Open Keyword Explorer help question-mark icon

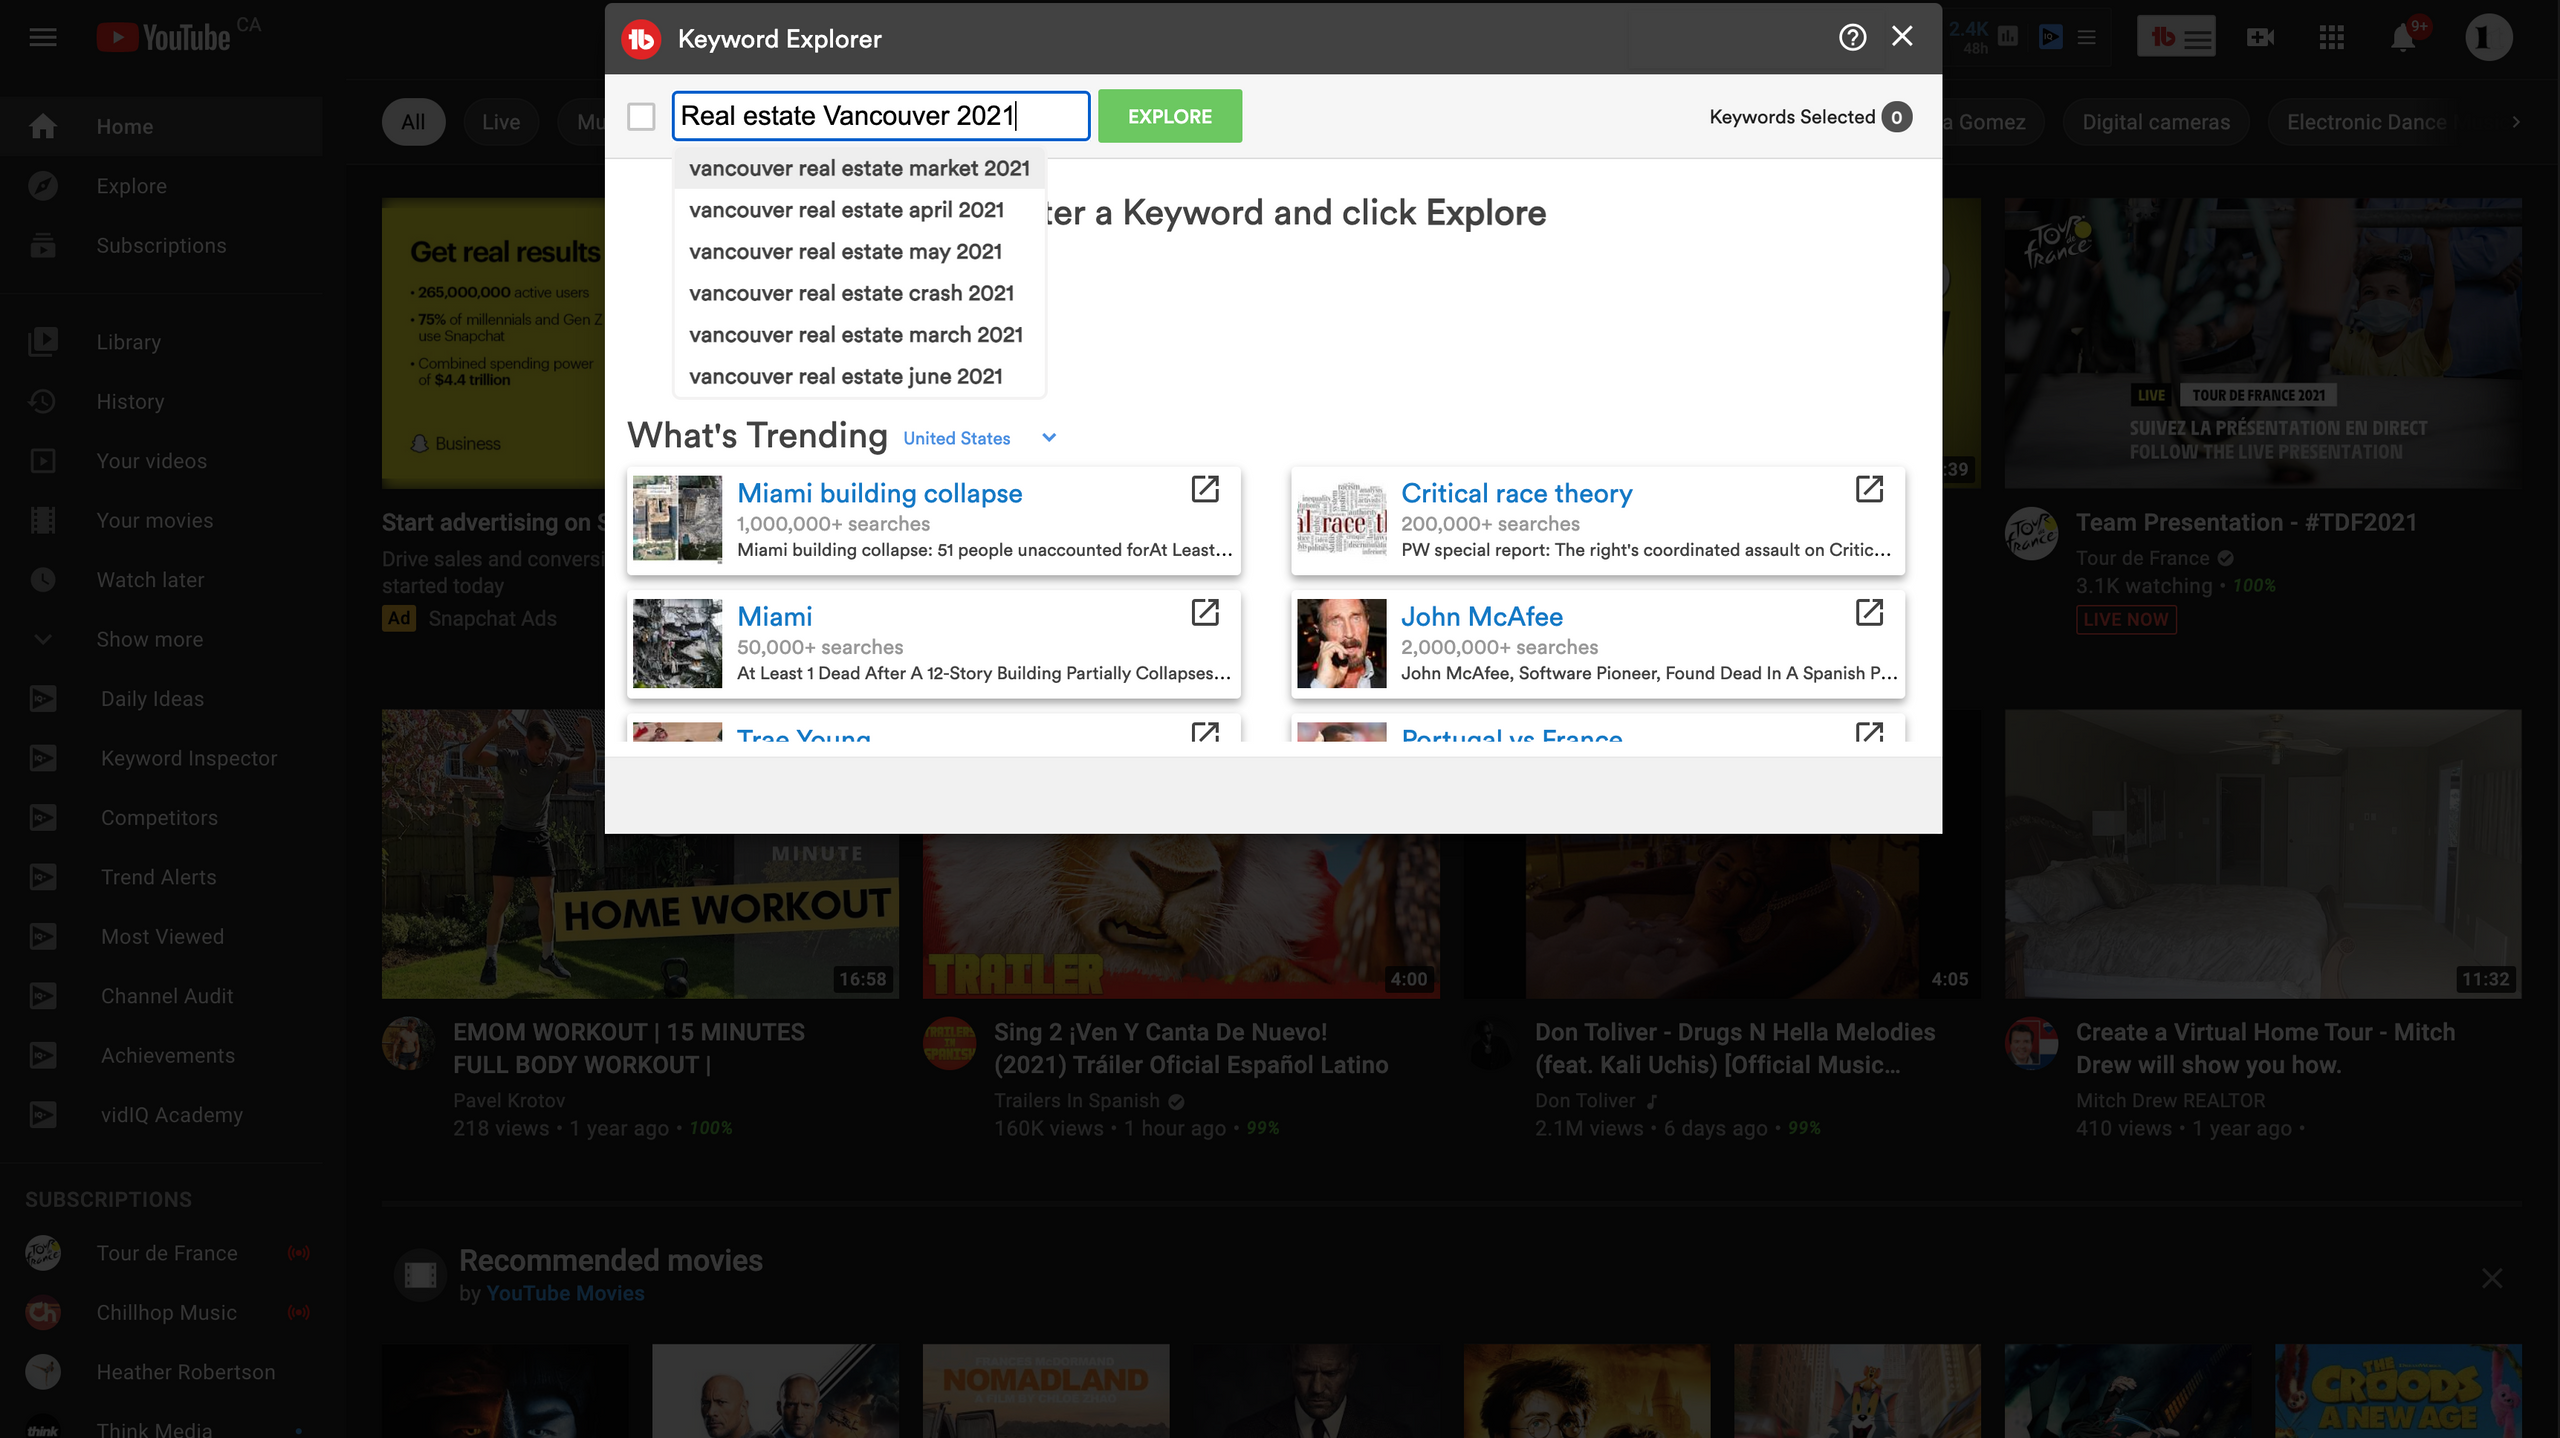(1852, 38)
